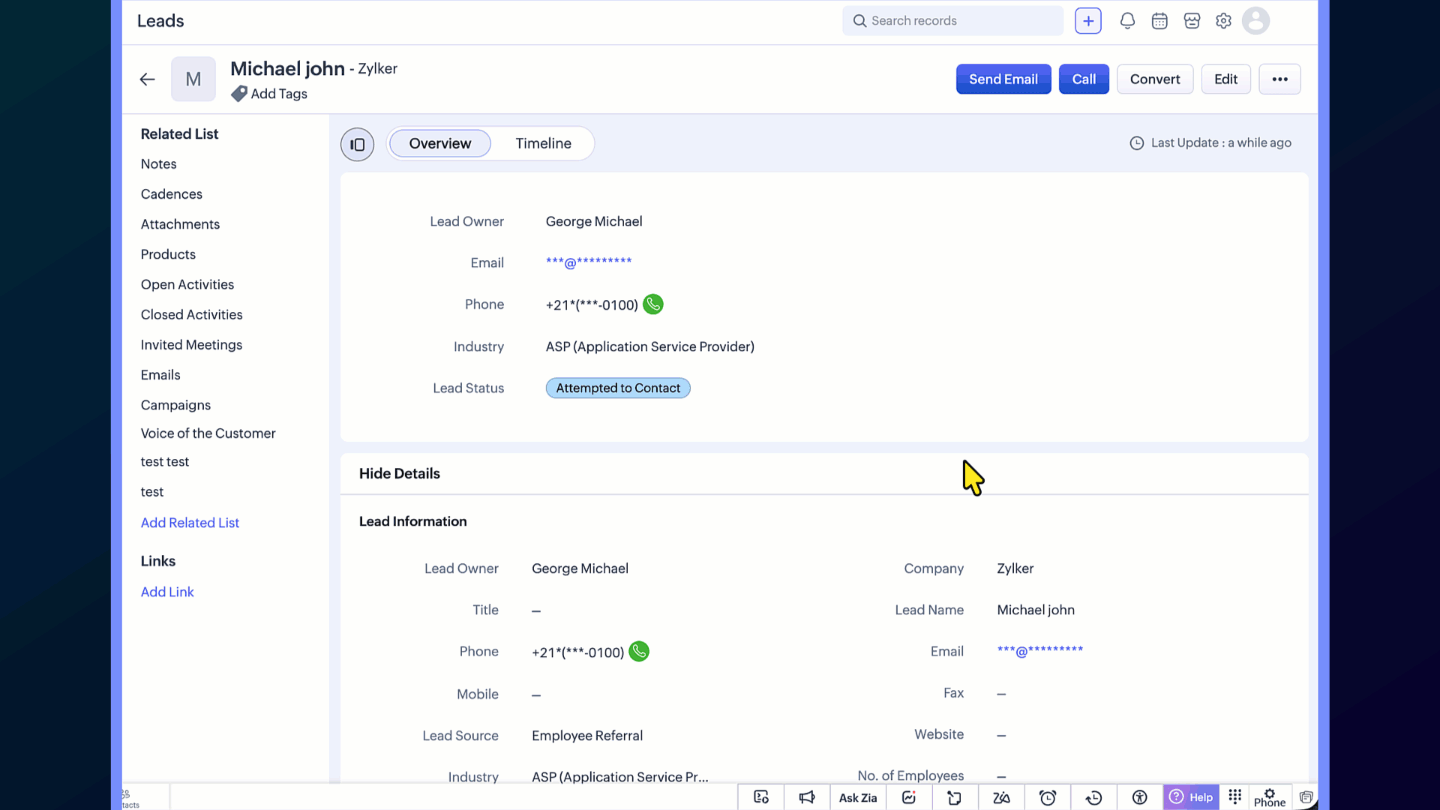Click the Add Tags link
This screenshot has width=1440, height=810.
click(279, 94)
